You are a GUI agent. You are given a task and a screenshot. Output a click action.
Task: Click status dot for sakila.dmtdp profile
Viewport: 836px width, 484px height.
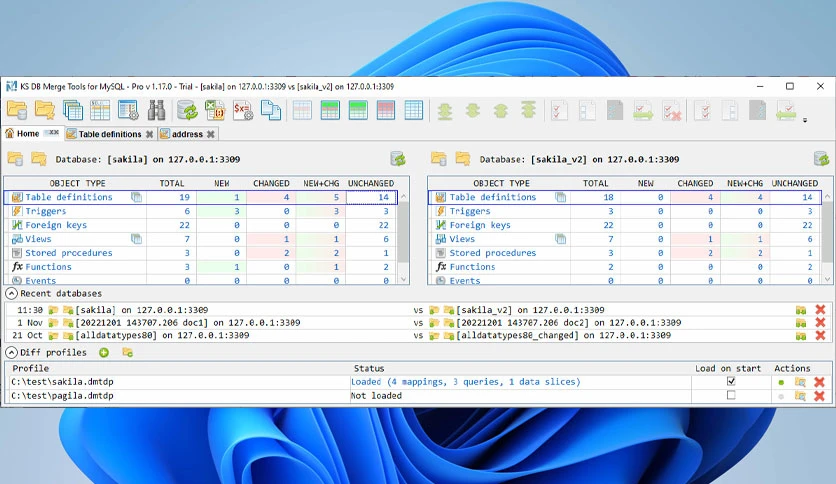[781, 382]
